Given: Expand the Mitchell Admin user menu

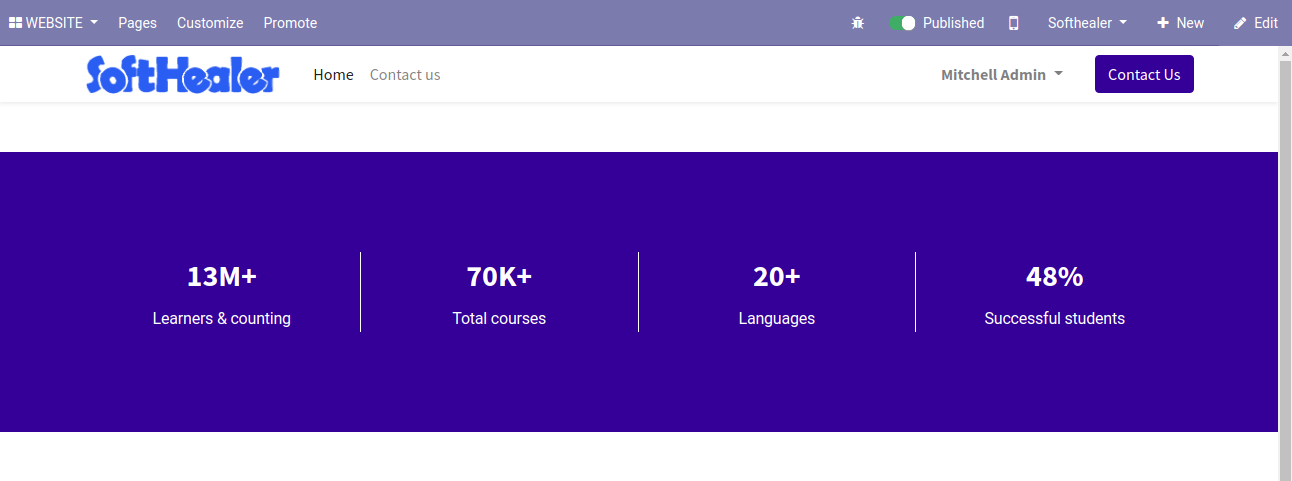Looking at the screenshot, I should 1002,75.
